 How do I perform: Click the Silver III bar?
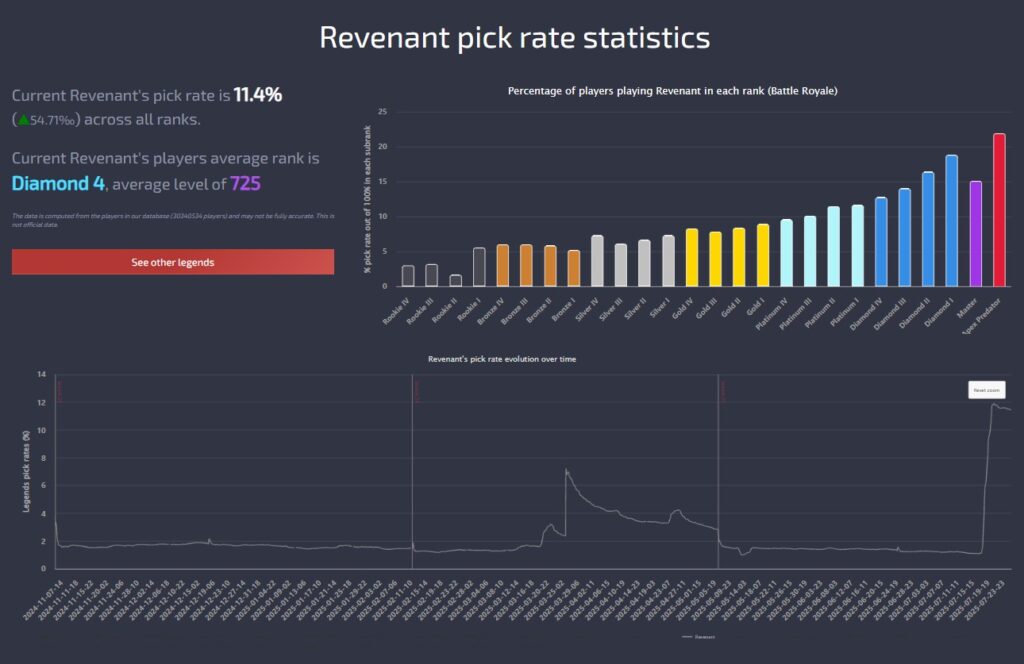pos(620,265)
